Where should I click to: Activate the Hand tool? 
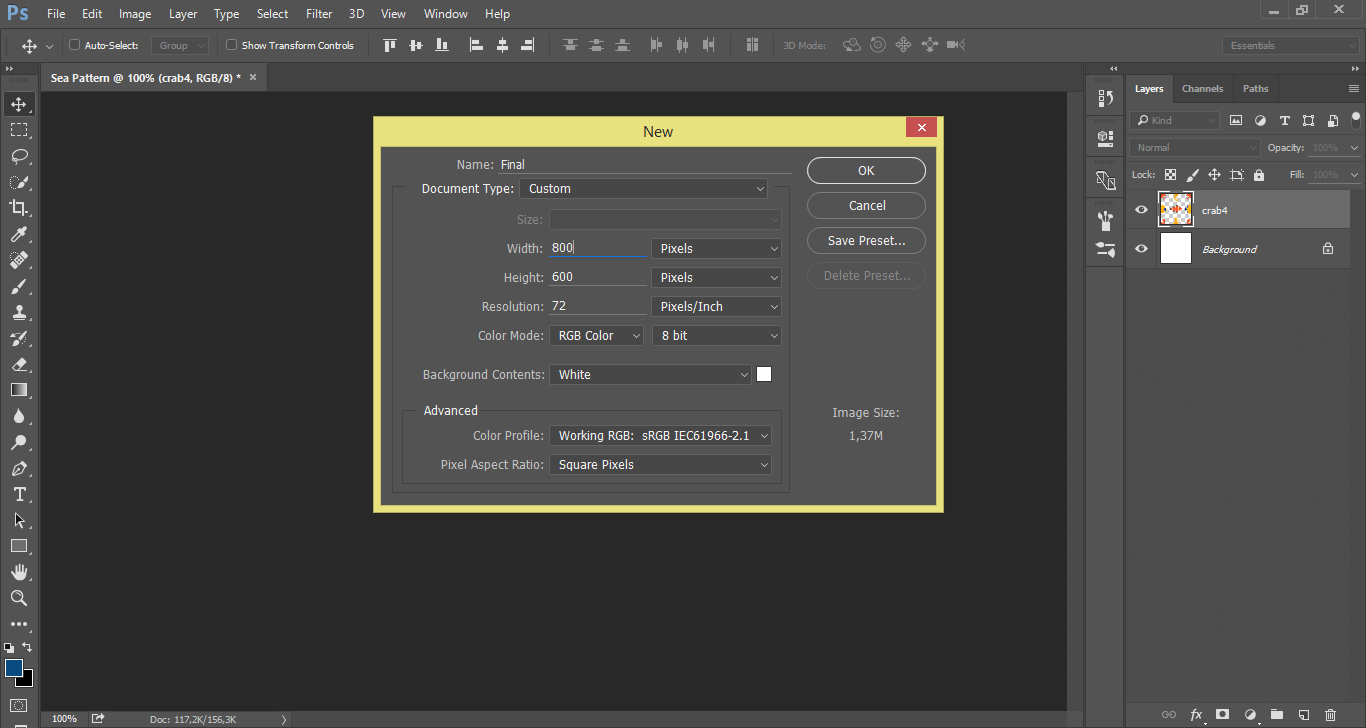click(18, 572)
